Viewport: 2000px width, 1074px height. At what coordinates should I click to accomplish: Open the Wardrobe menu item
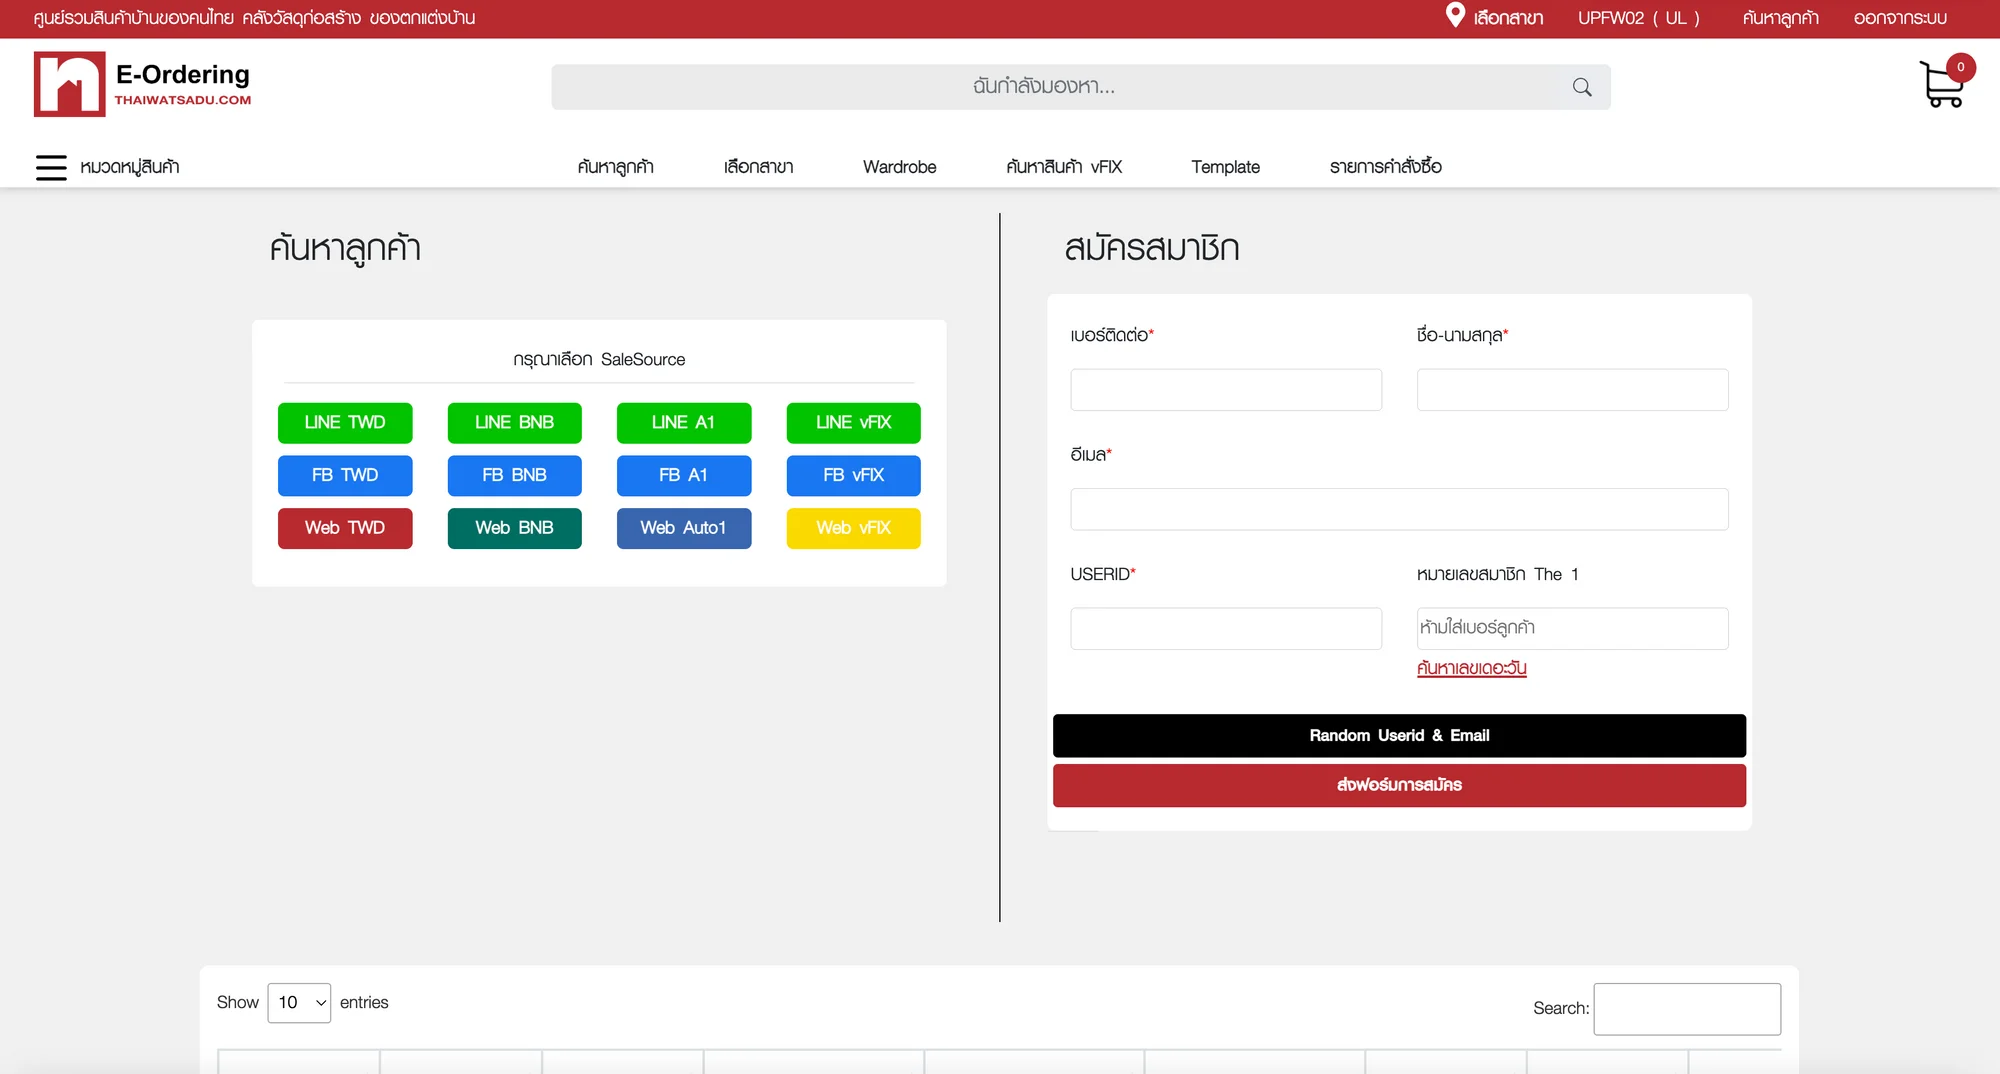pos(899,167)
